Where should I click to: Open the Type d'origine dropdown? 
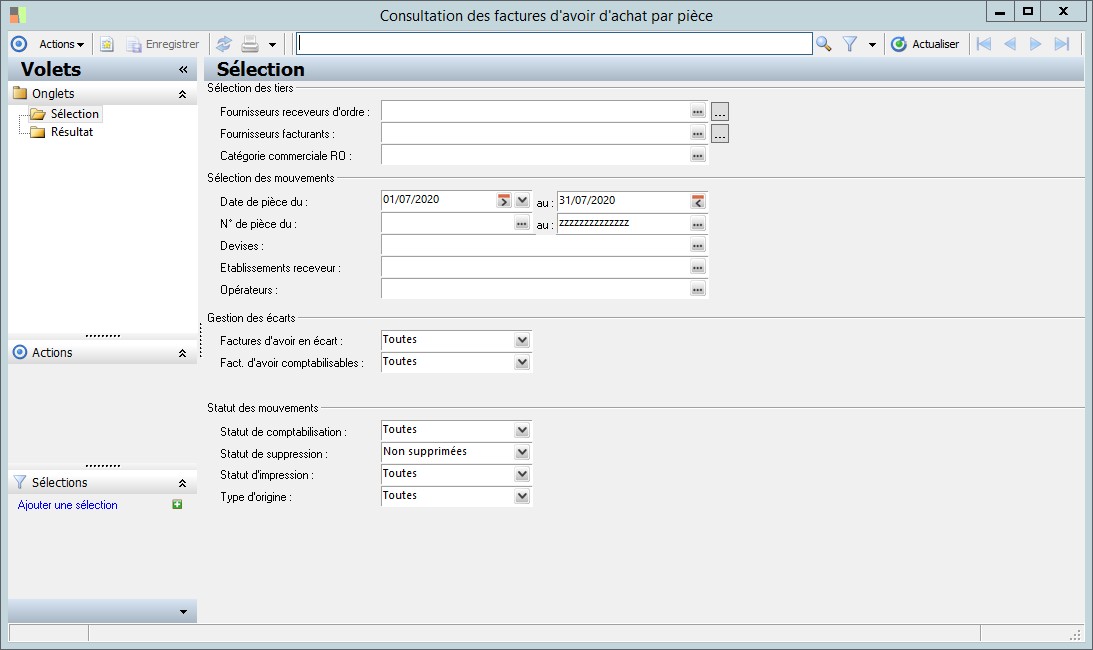tap(522, 497)
